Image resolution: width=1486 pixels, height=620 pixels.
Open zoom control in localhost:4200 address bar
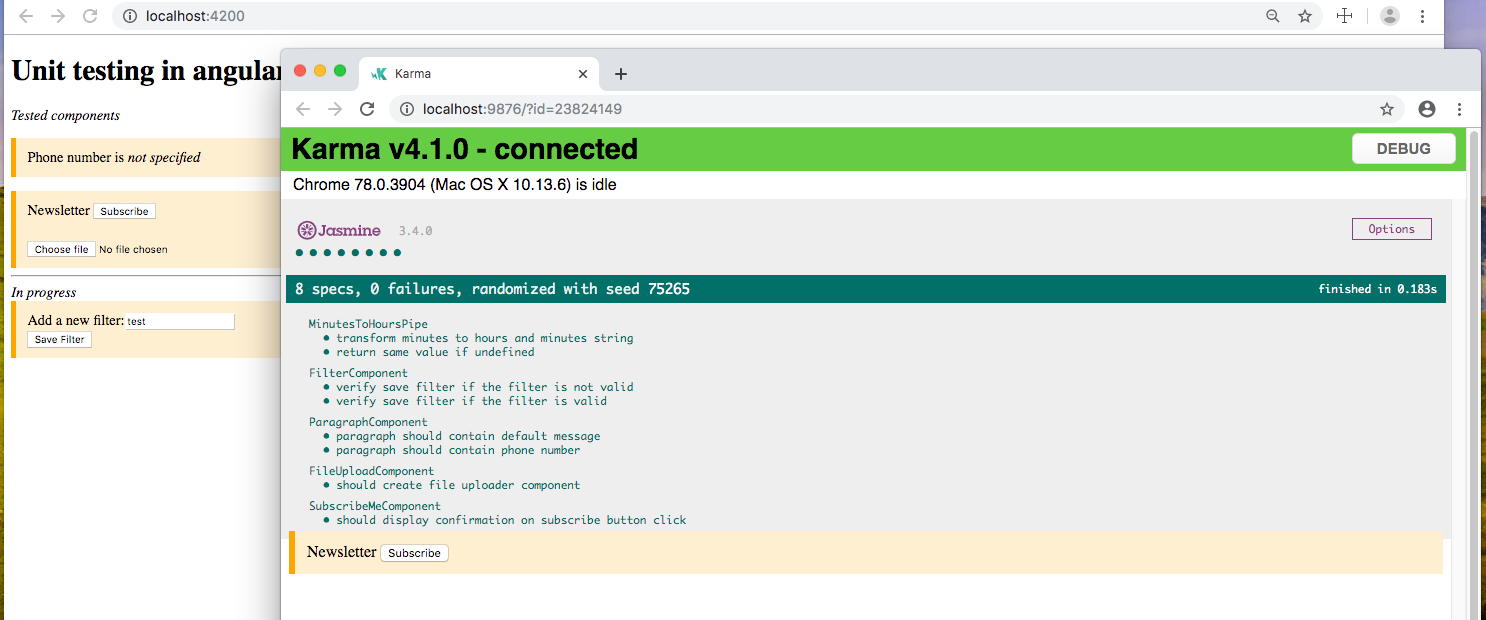pyautogui.click(x=1273, y=16)
